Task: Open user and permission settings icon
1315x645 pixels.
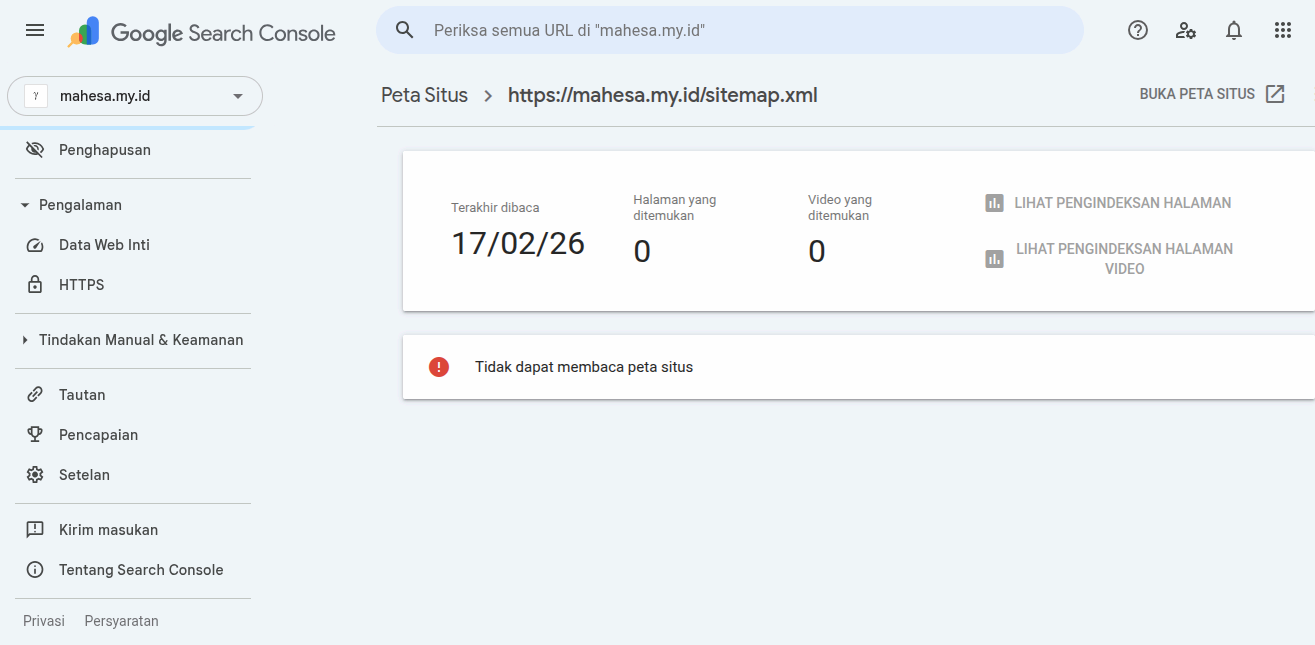Action: (x=1186, y=30)
